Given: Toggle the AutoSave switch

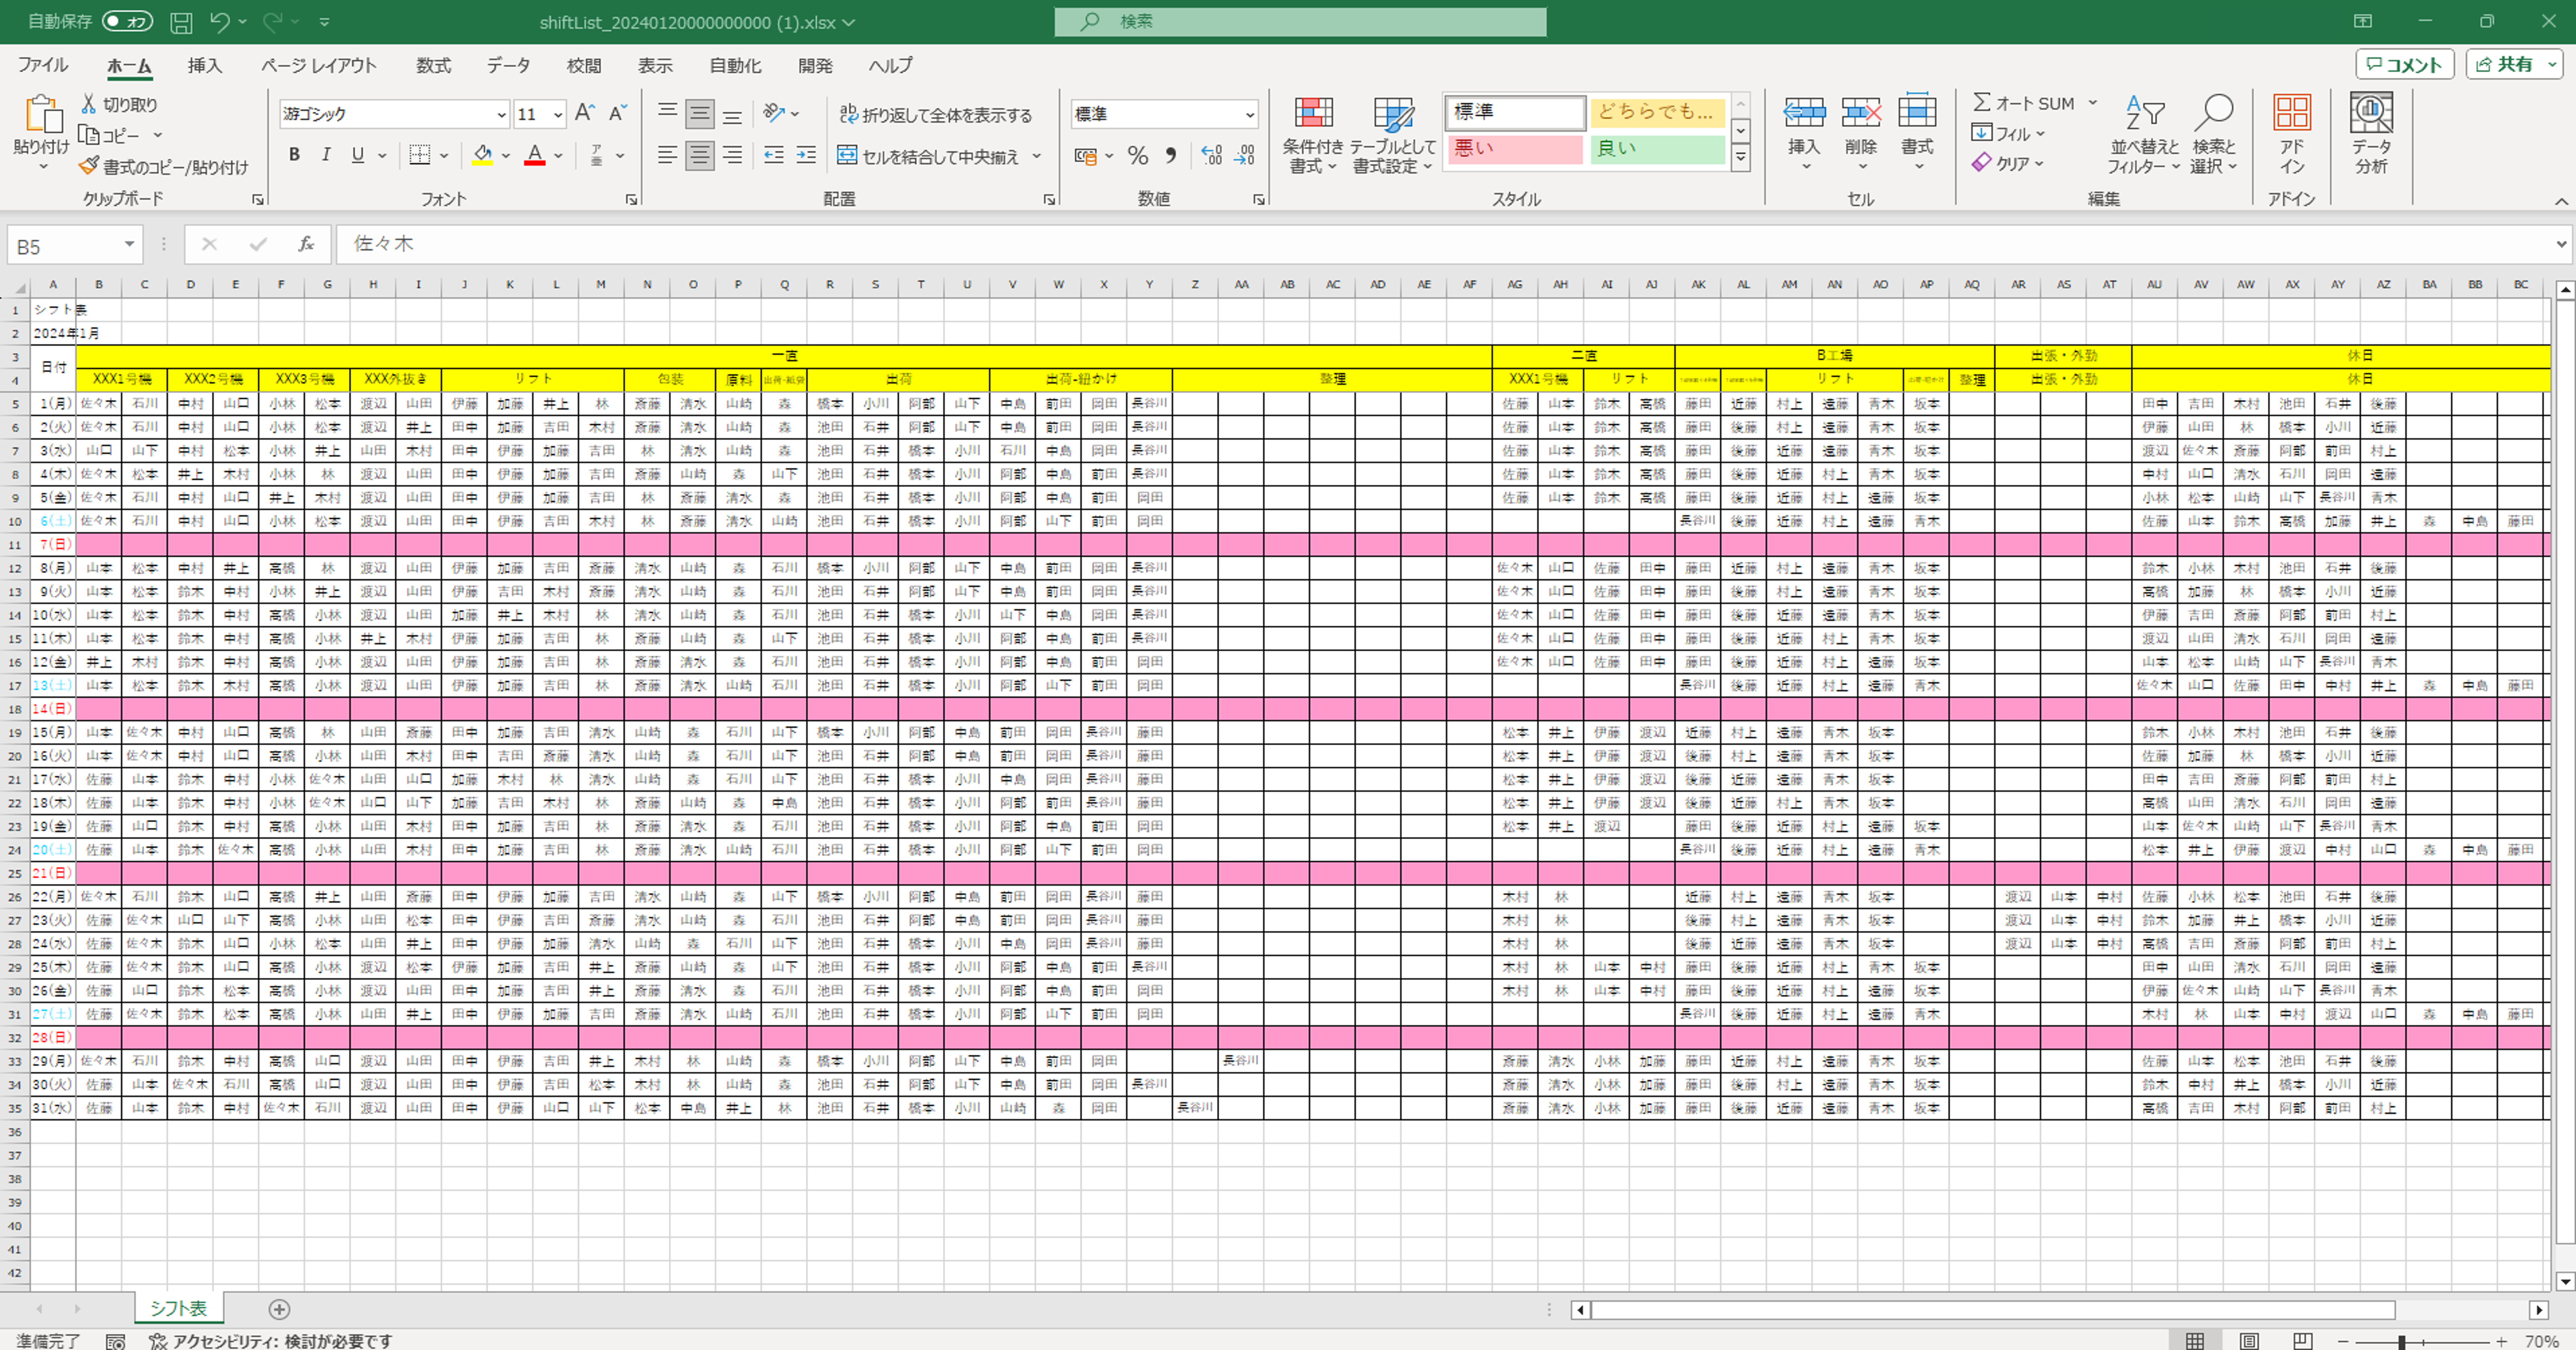Looking at the screenshot, I should (x=127, y=21).
